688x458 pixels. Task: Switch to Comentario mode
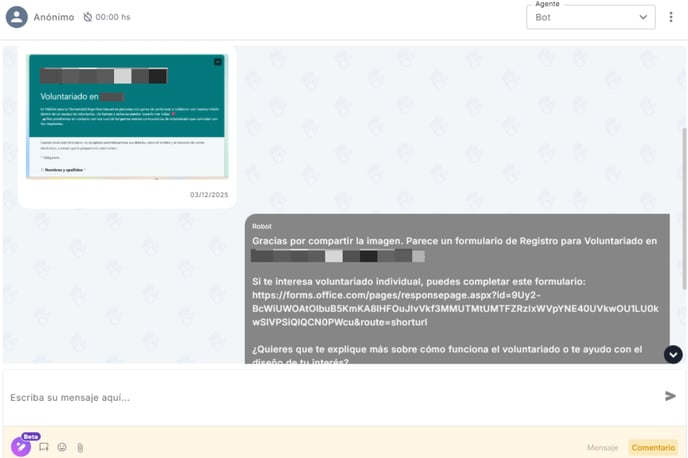[653, 447]
